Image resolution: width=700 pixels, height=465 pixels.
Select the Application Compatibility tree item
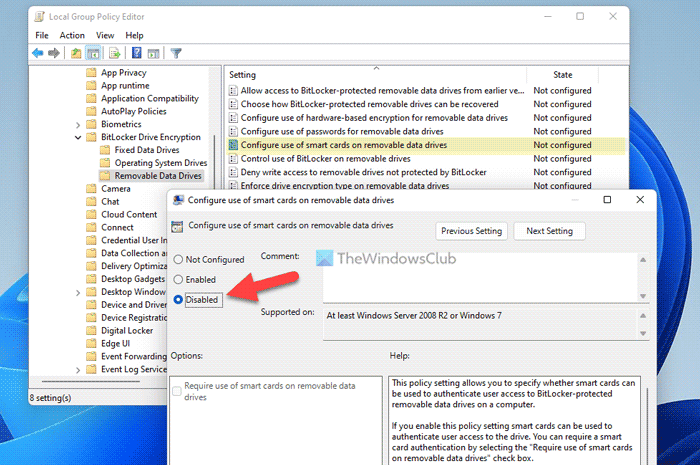[150, 99]
